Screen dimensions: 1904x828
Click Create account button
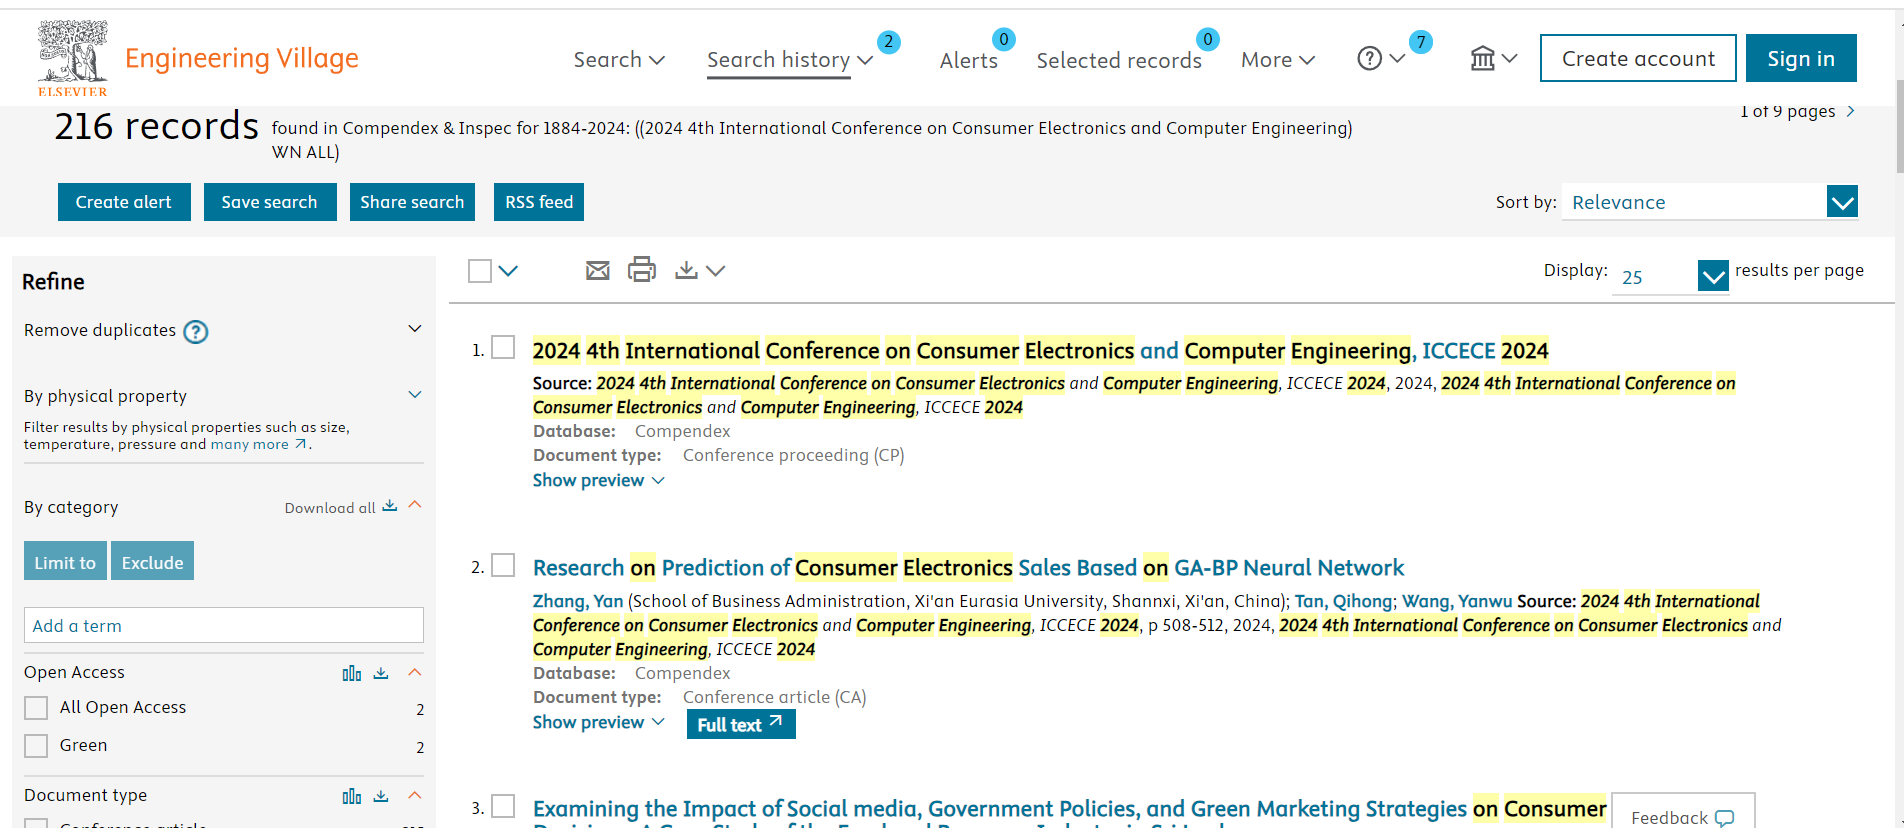click(1638, 58)
